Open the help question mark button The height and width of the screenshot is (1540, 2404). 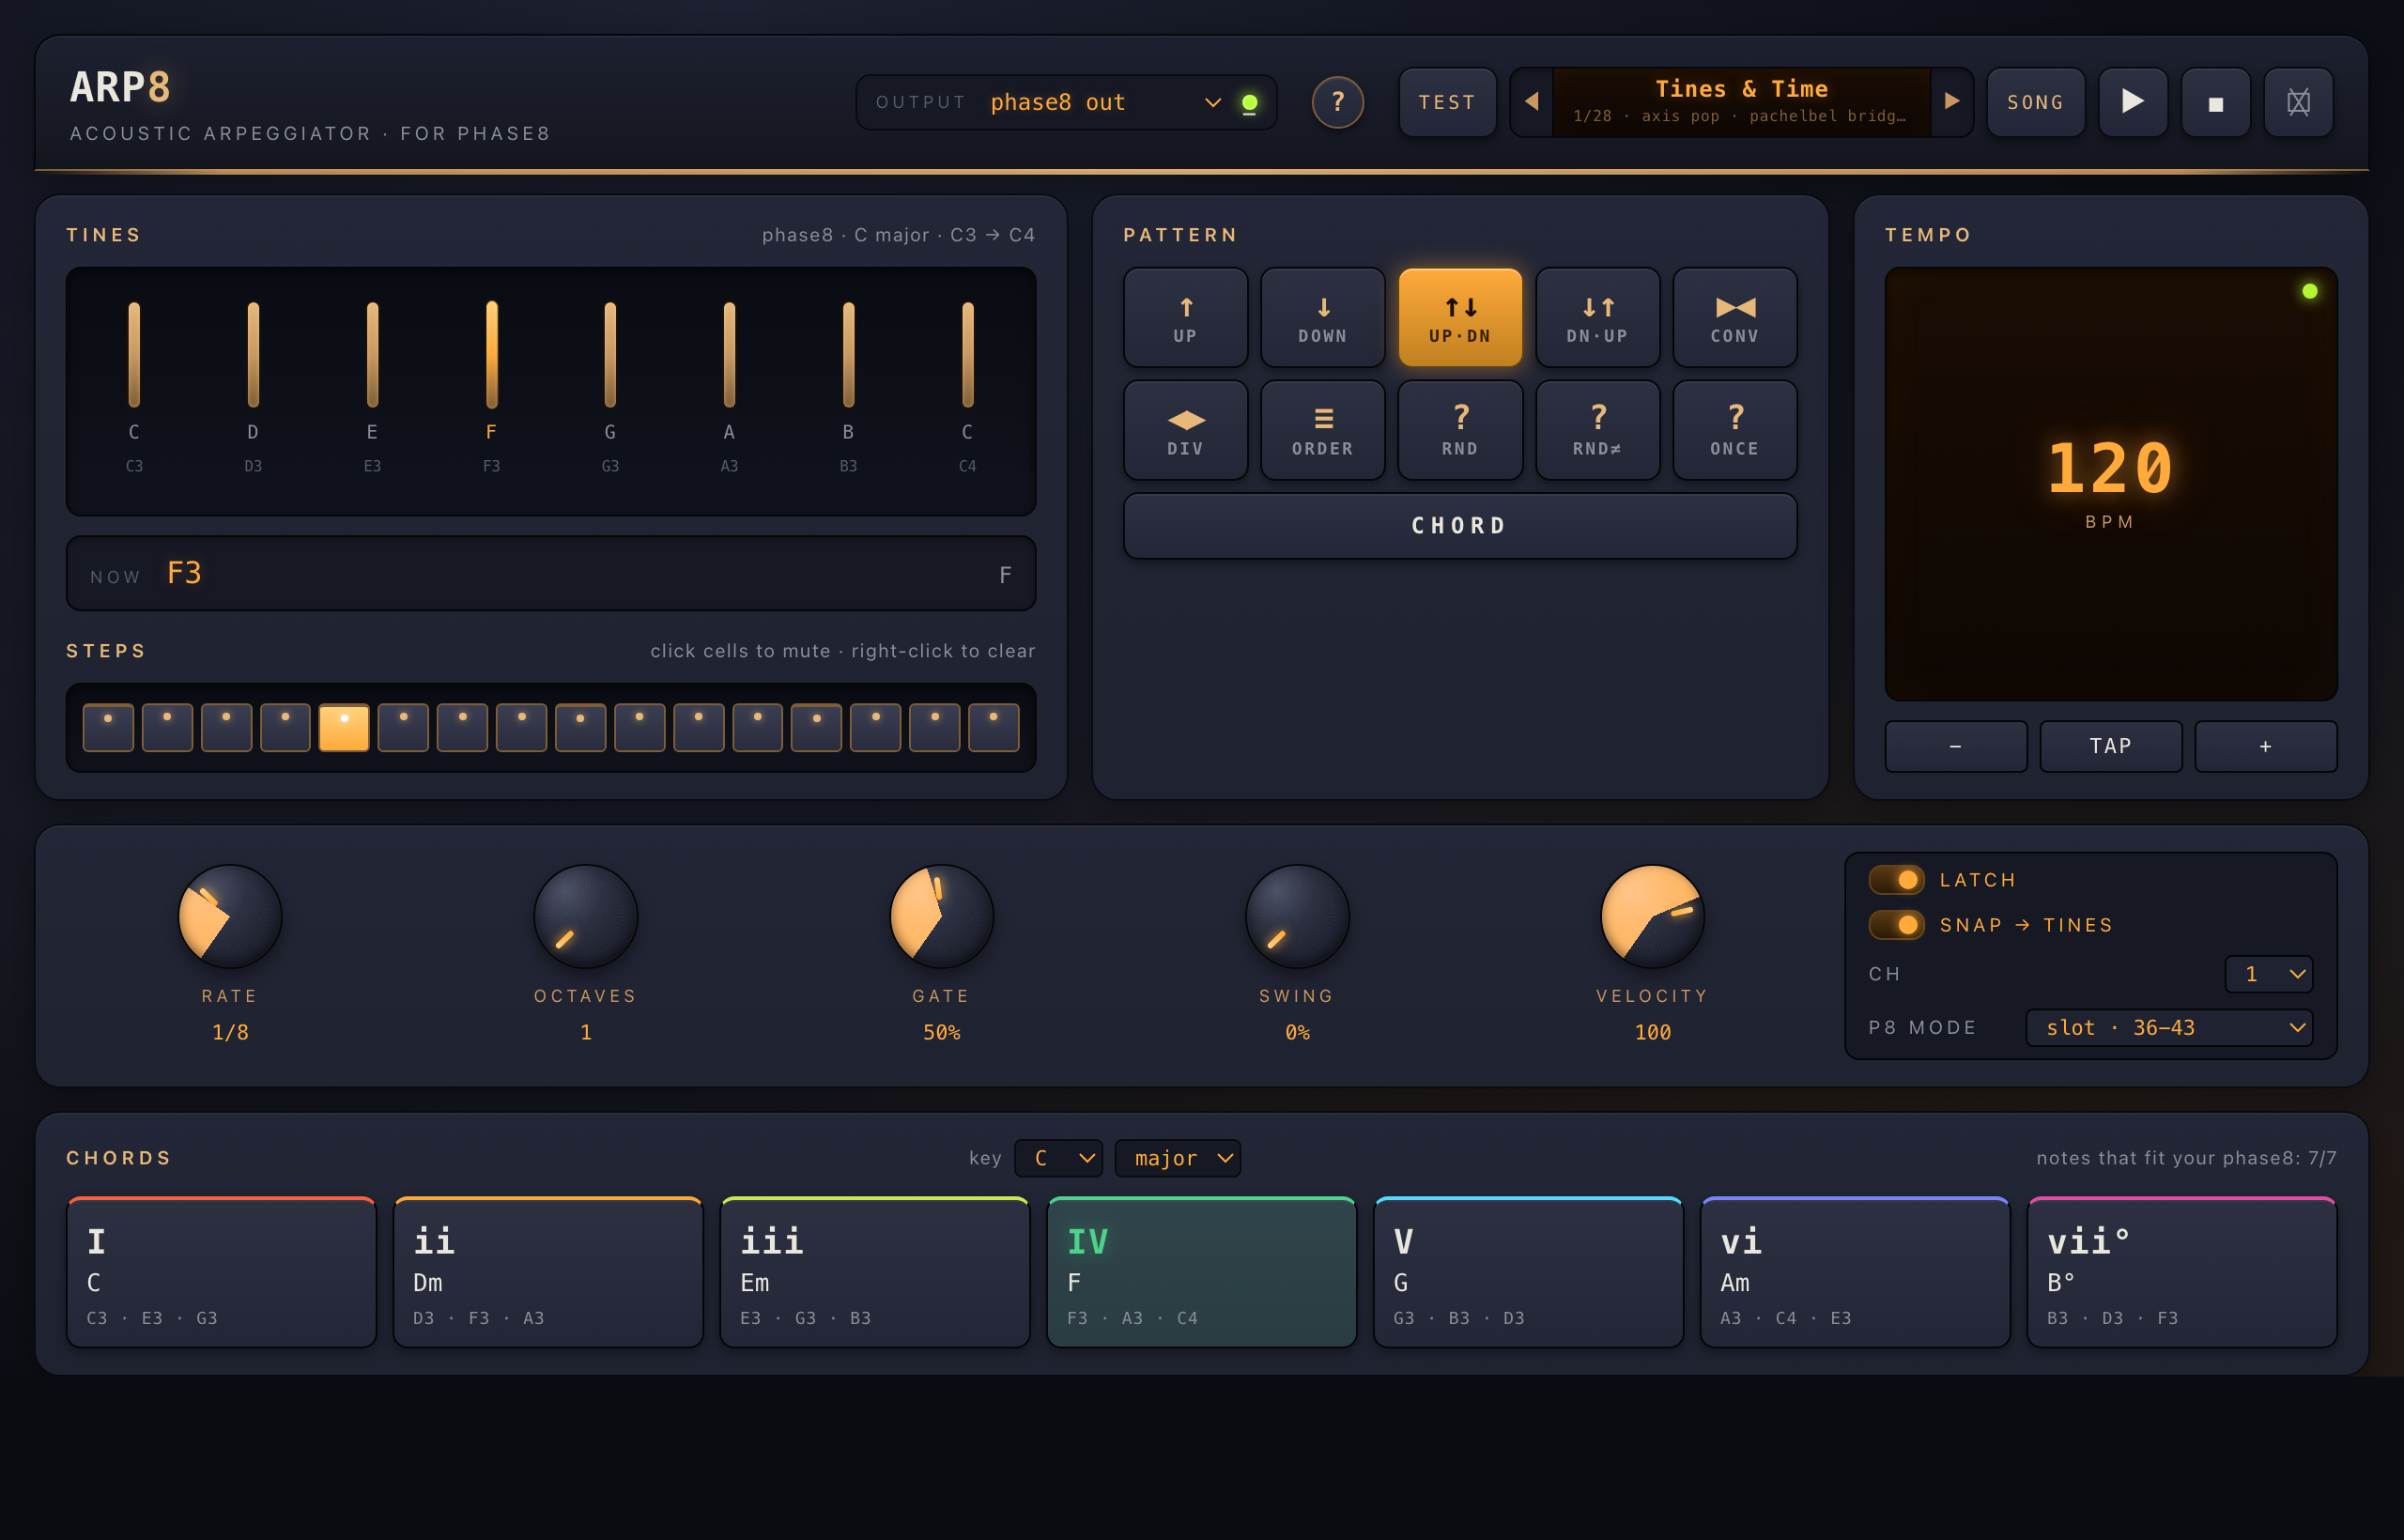(x=1337, y=102)
